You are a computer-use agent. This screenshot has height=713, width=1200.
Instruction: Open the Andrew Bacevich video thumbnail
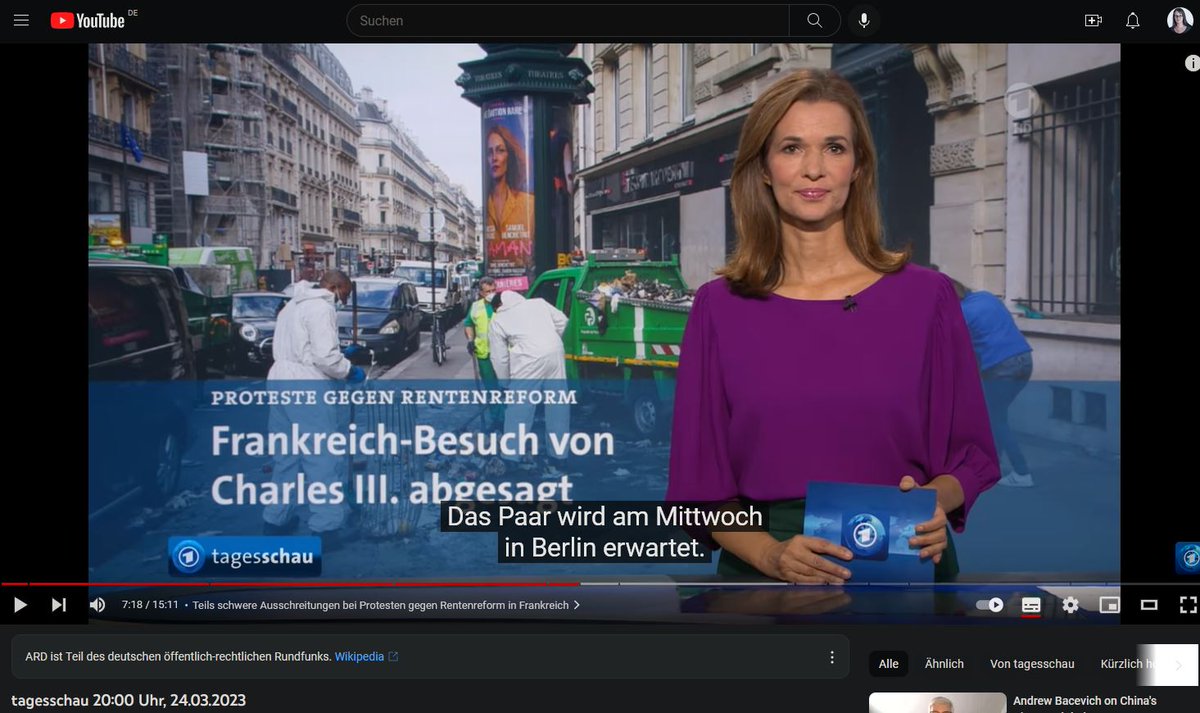(937, 703)
